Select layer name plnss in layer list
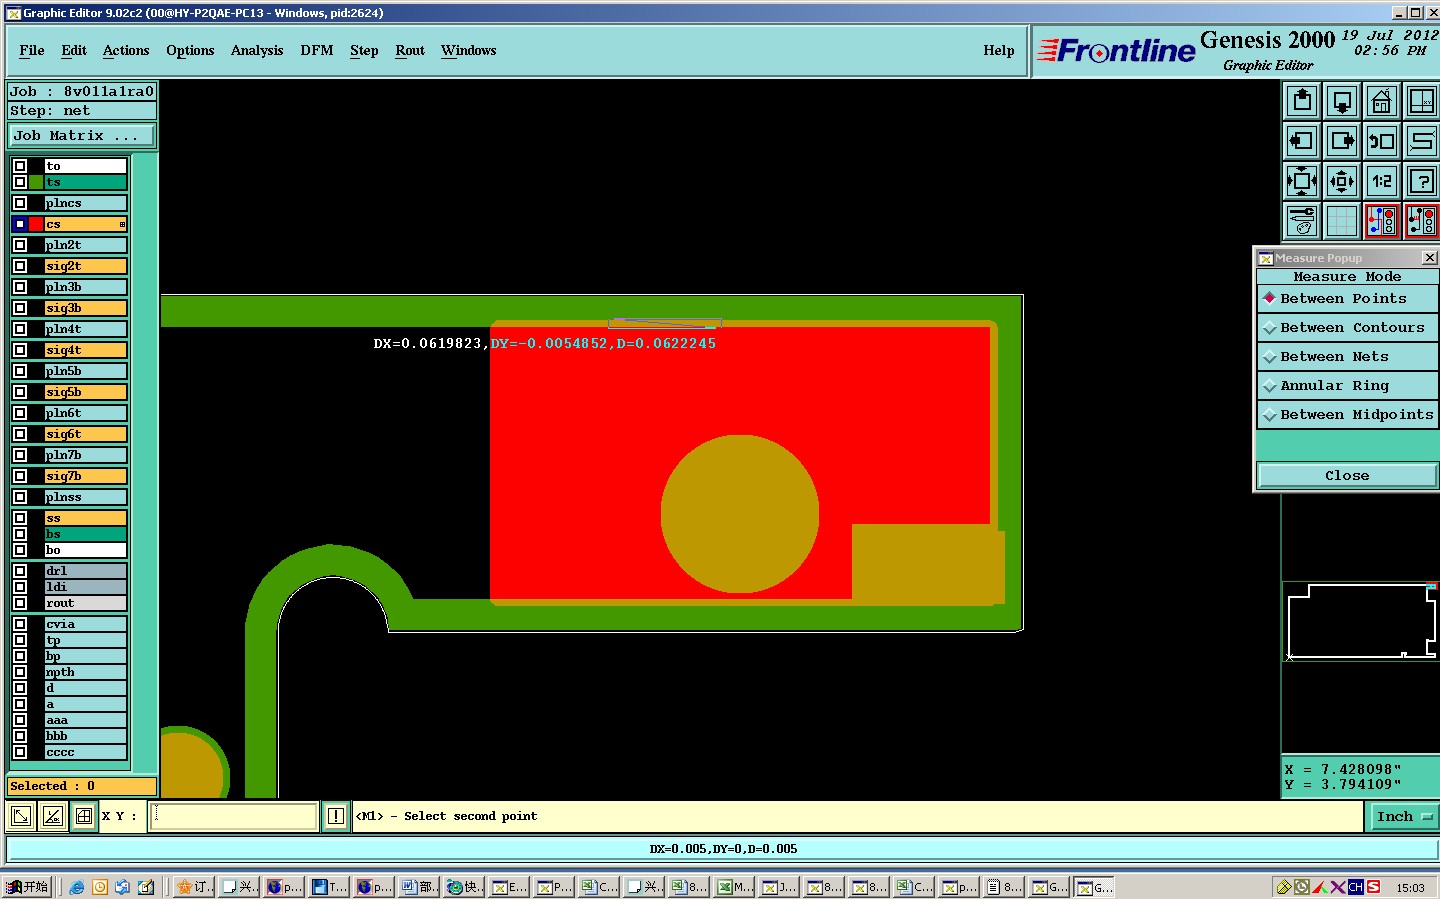 pos(85,497)
